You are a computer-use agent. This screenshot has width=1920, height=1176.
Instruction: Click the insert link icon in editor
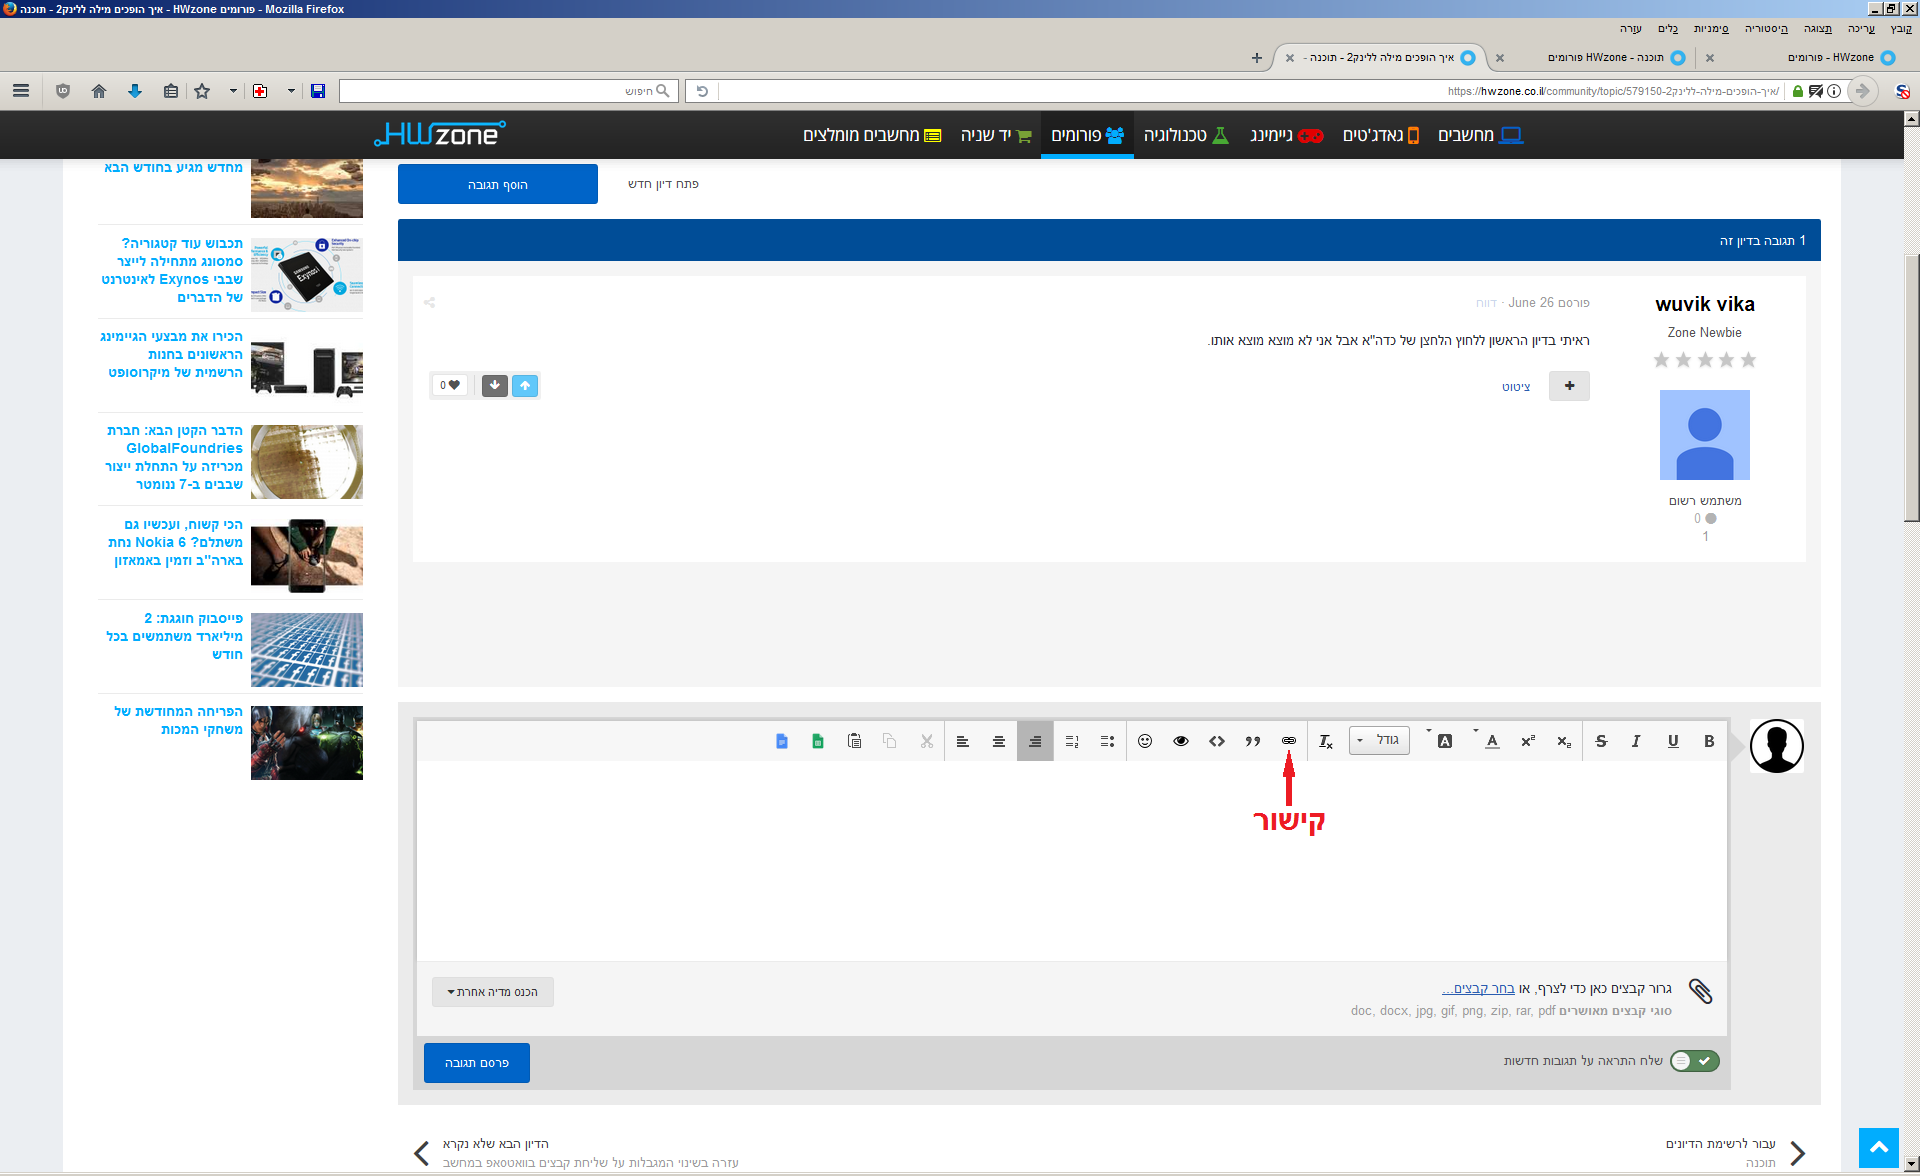click(1288, 741)
